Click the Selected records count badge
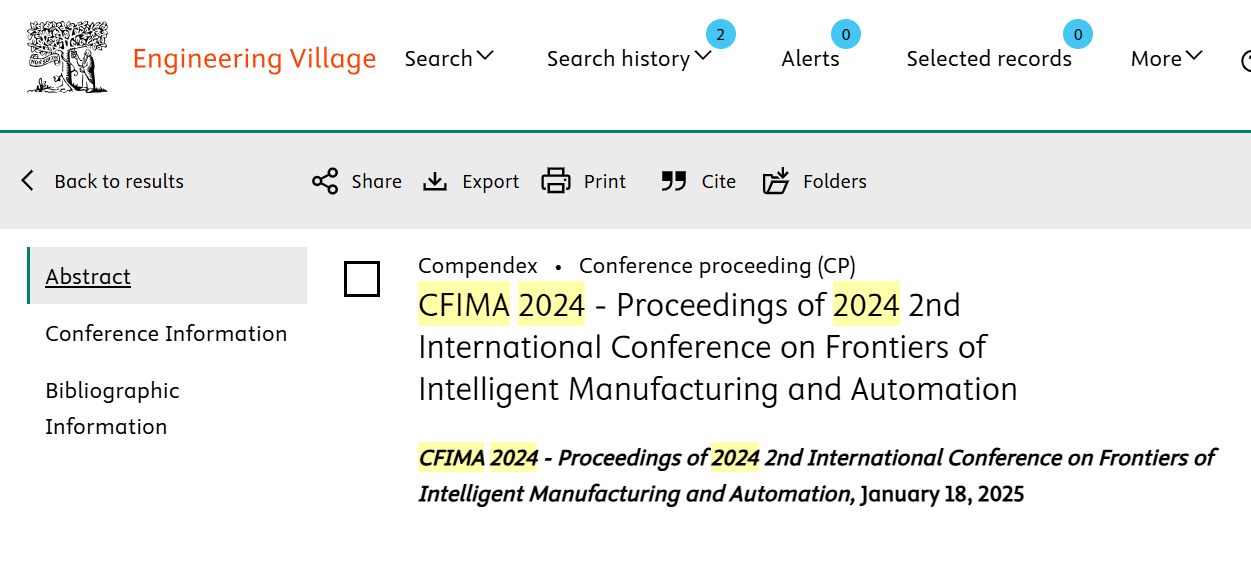The height and width of the screenshot is (562, 1251). pos(1078,35)
